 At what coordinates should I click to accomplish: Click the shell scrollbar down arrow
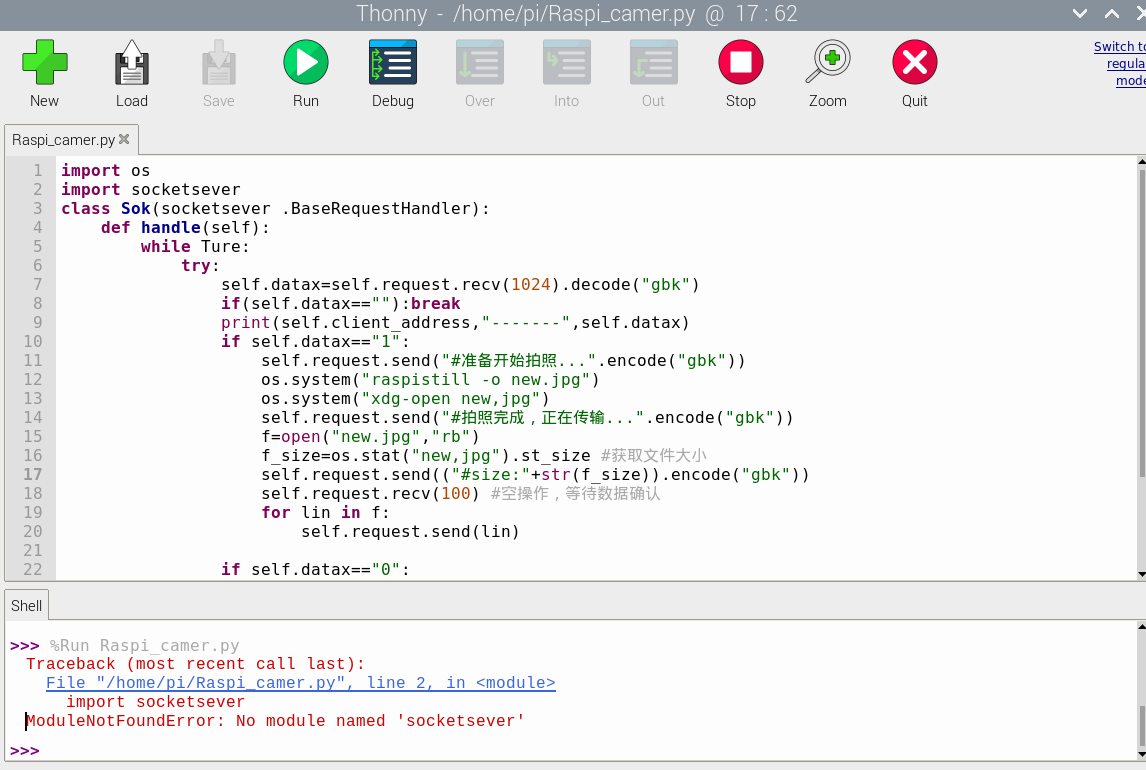1141,755
